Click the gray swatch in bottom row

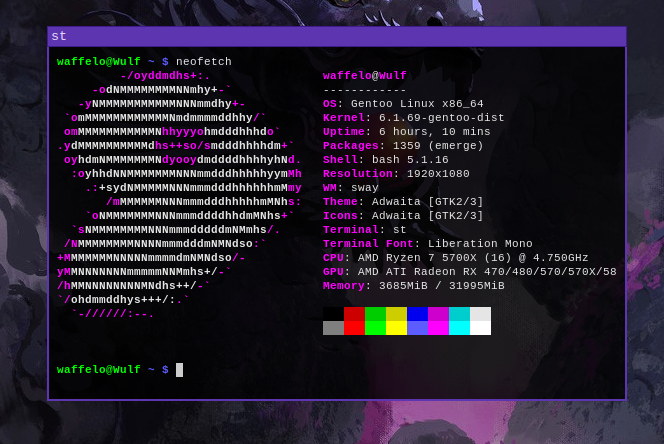[333, 328]
